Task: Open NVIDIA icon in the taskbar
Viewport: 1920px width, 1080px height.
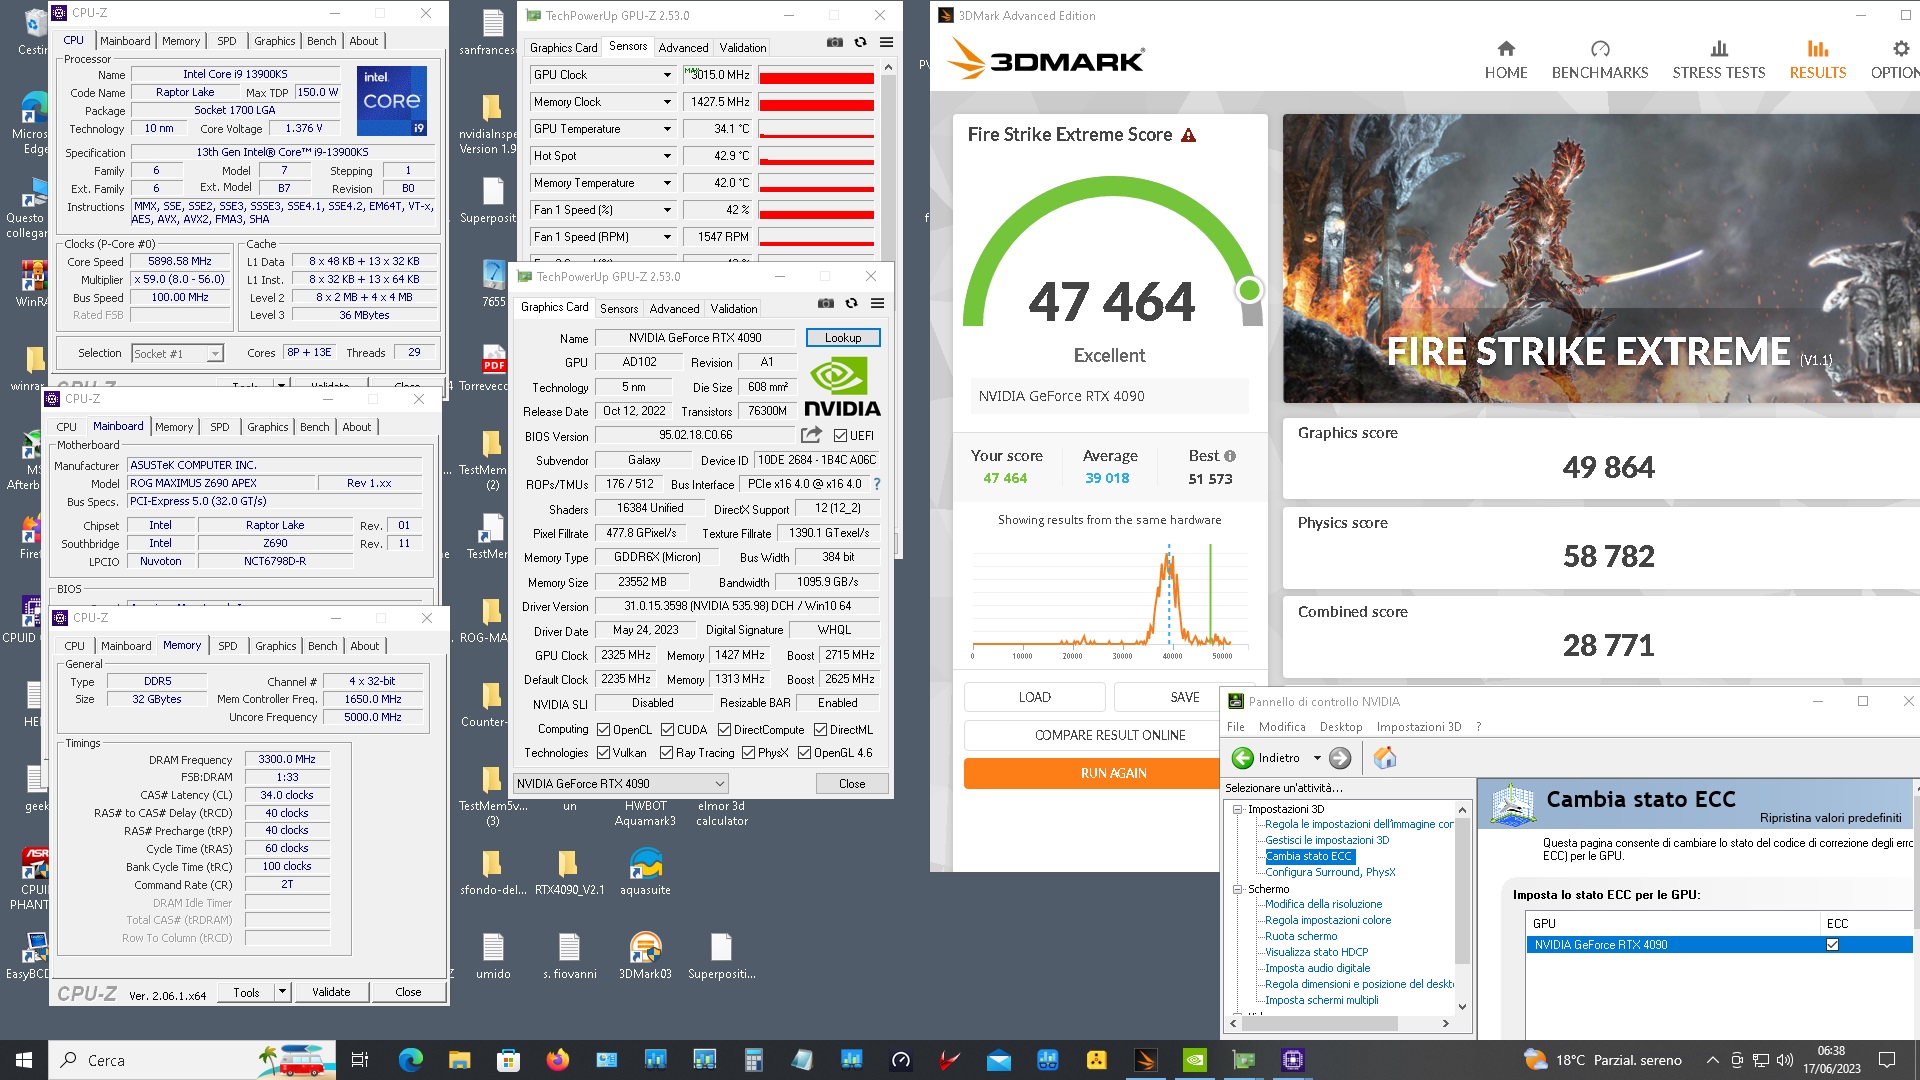Action: 1194,1060
